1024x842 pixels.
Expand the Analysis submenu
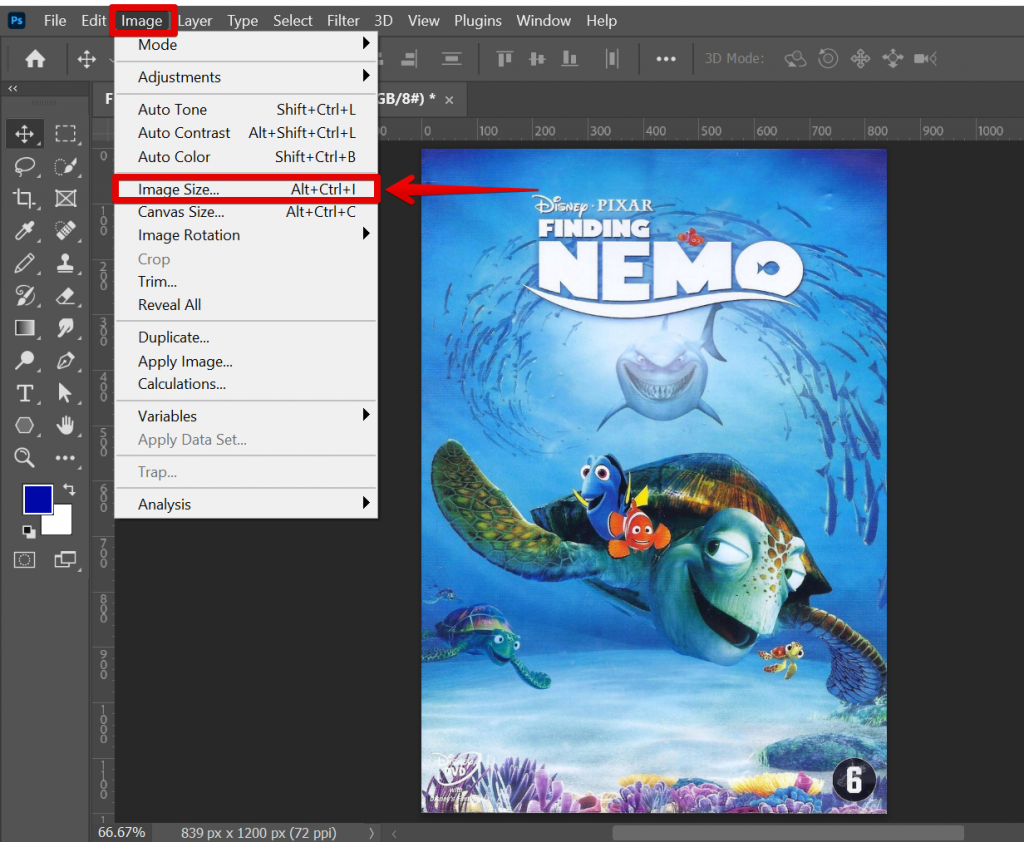point(166,504)
